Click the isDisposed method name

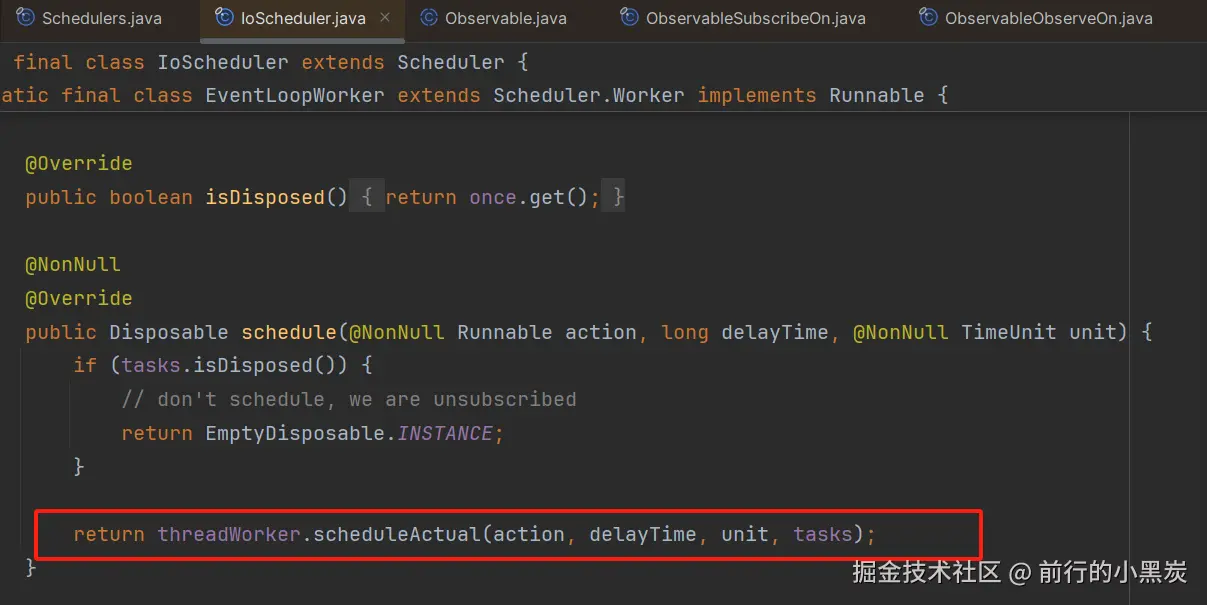pos(265,197)
